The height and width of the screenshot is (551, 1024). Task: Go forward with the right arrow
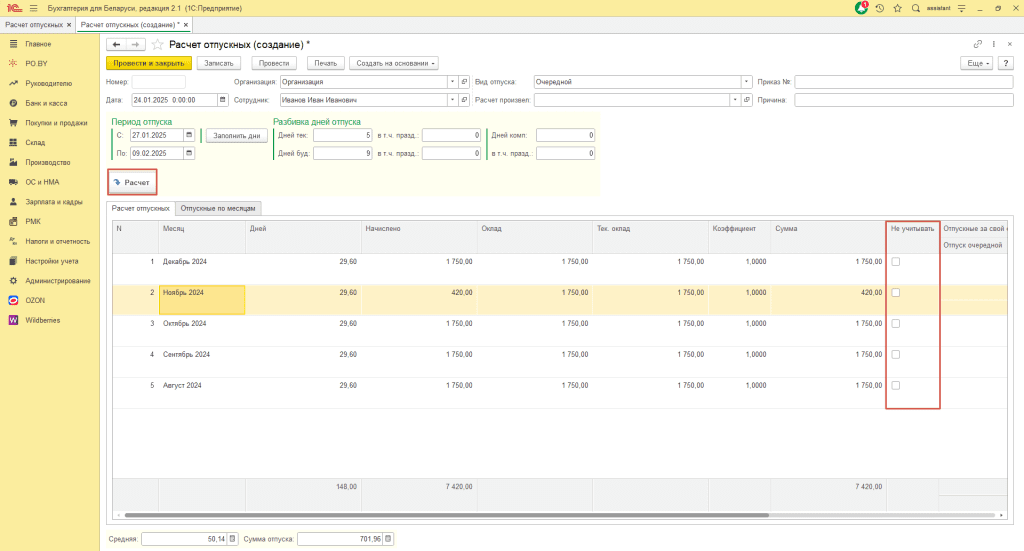click(x=135, y=44)
